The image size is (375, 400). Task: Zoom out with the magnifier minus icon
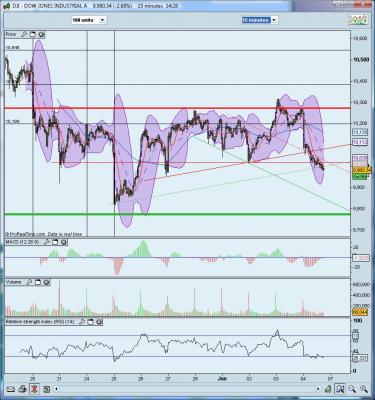[352, 389]
